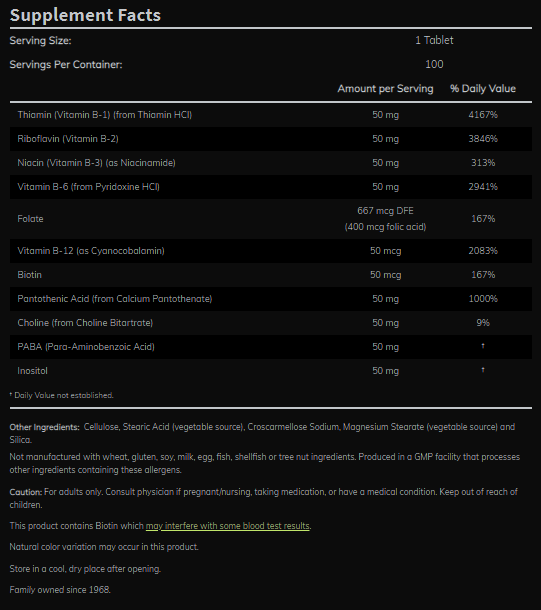Image resolution: width=541 pixels, height=610 pixels.
Task: Click the Caution label text
Action: click(x=26, y=492)
